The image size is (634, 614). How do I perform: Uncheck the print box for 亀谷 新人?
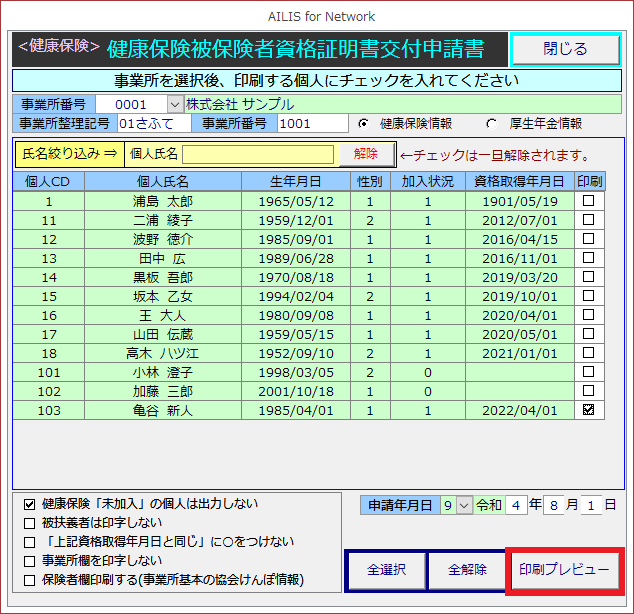(589, 410)
